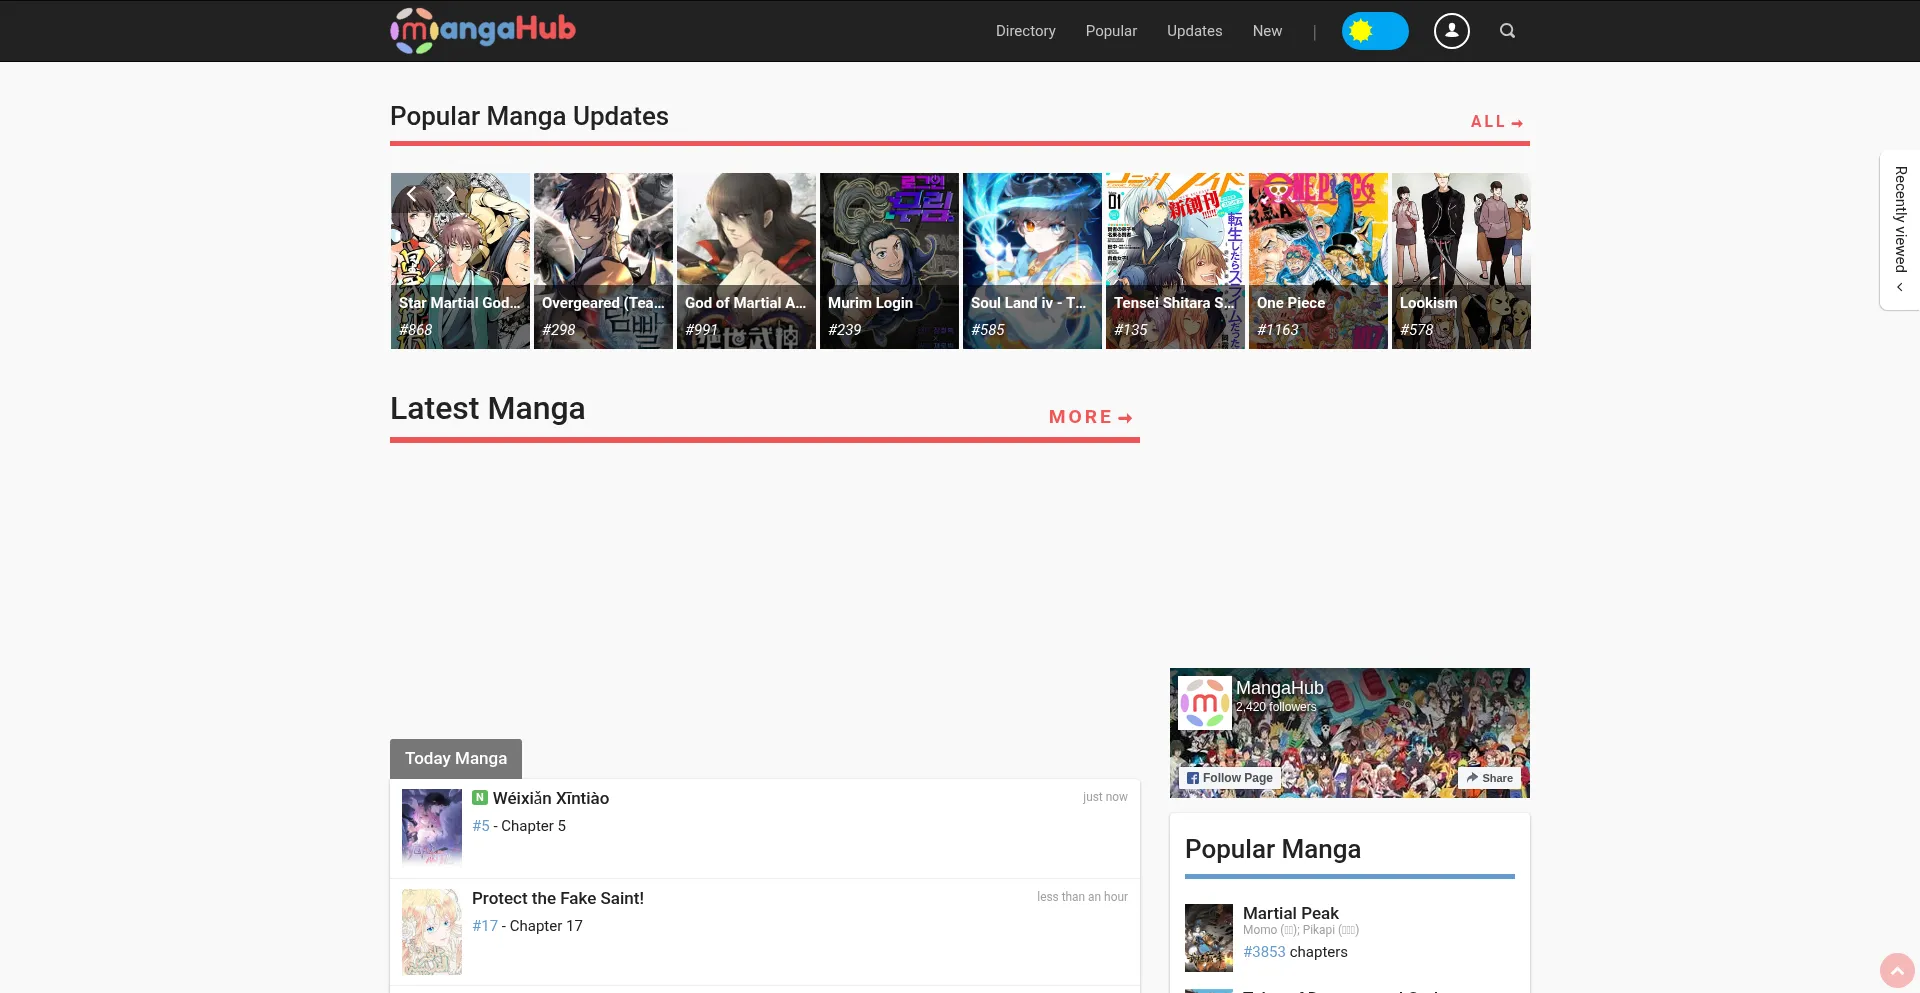Click the MangaHub Facebook page avatar

pos(1204,703)
